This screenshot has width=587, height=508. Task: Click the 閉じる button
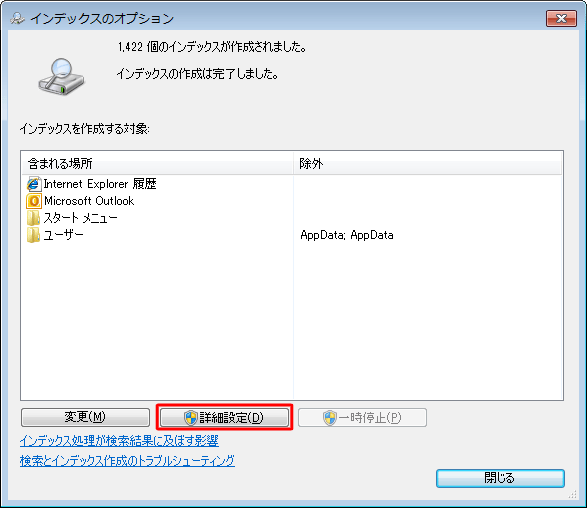500,478
